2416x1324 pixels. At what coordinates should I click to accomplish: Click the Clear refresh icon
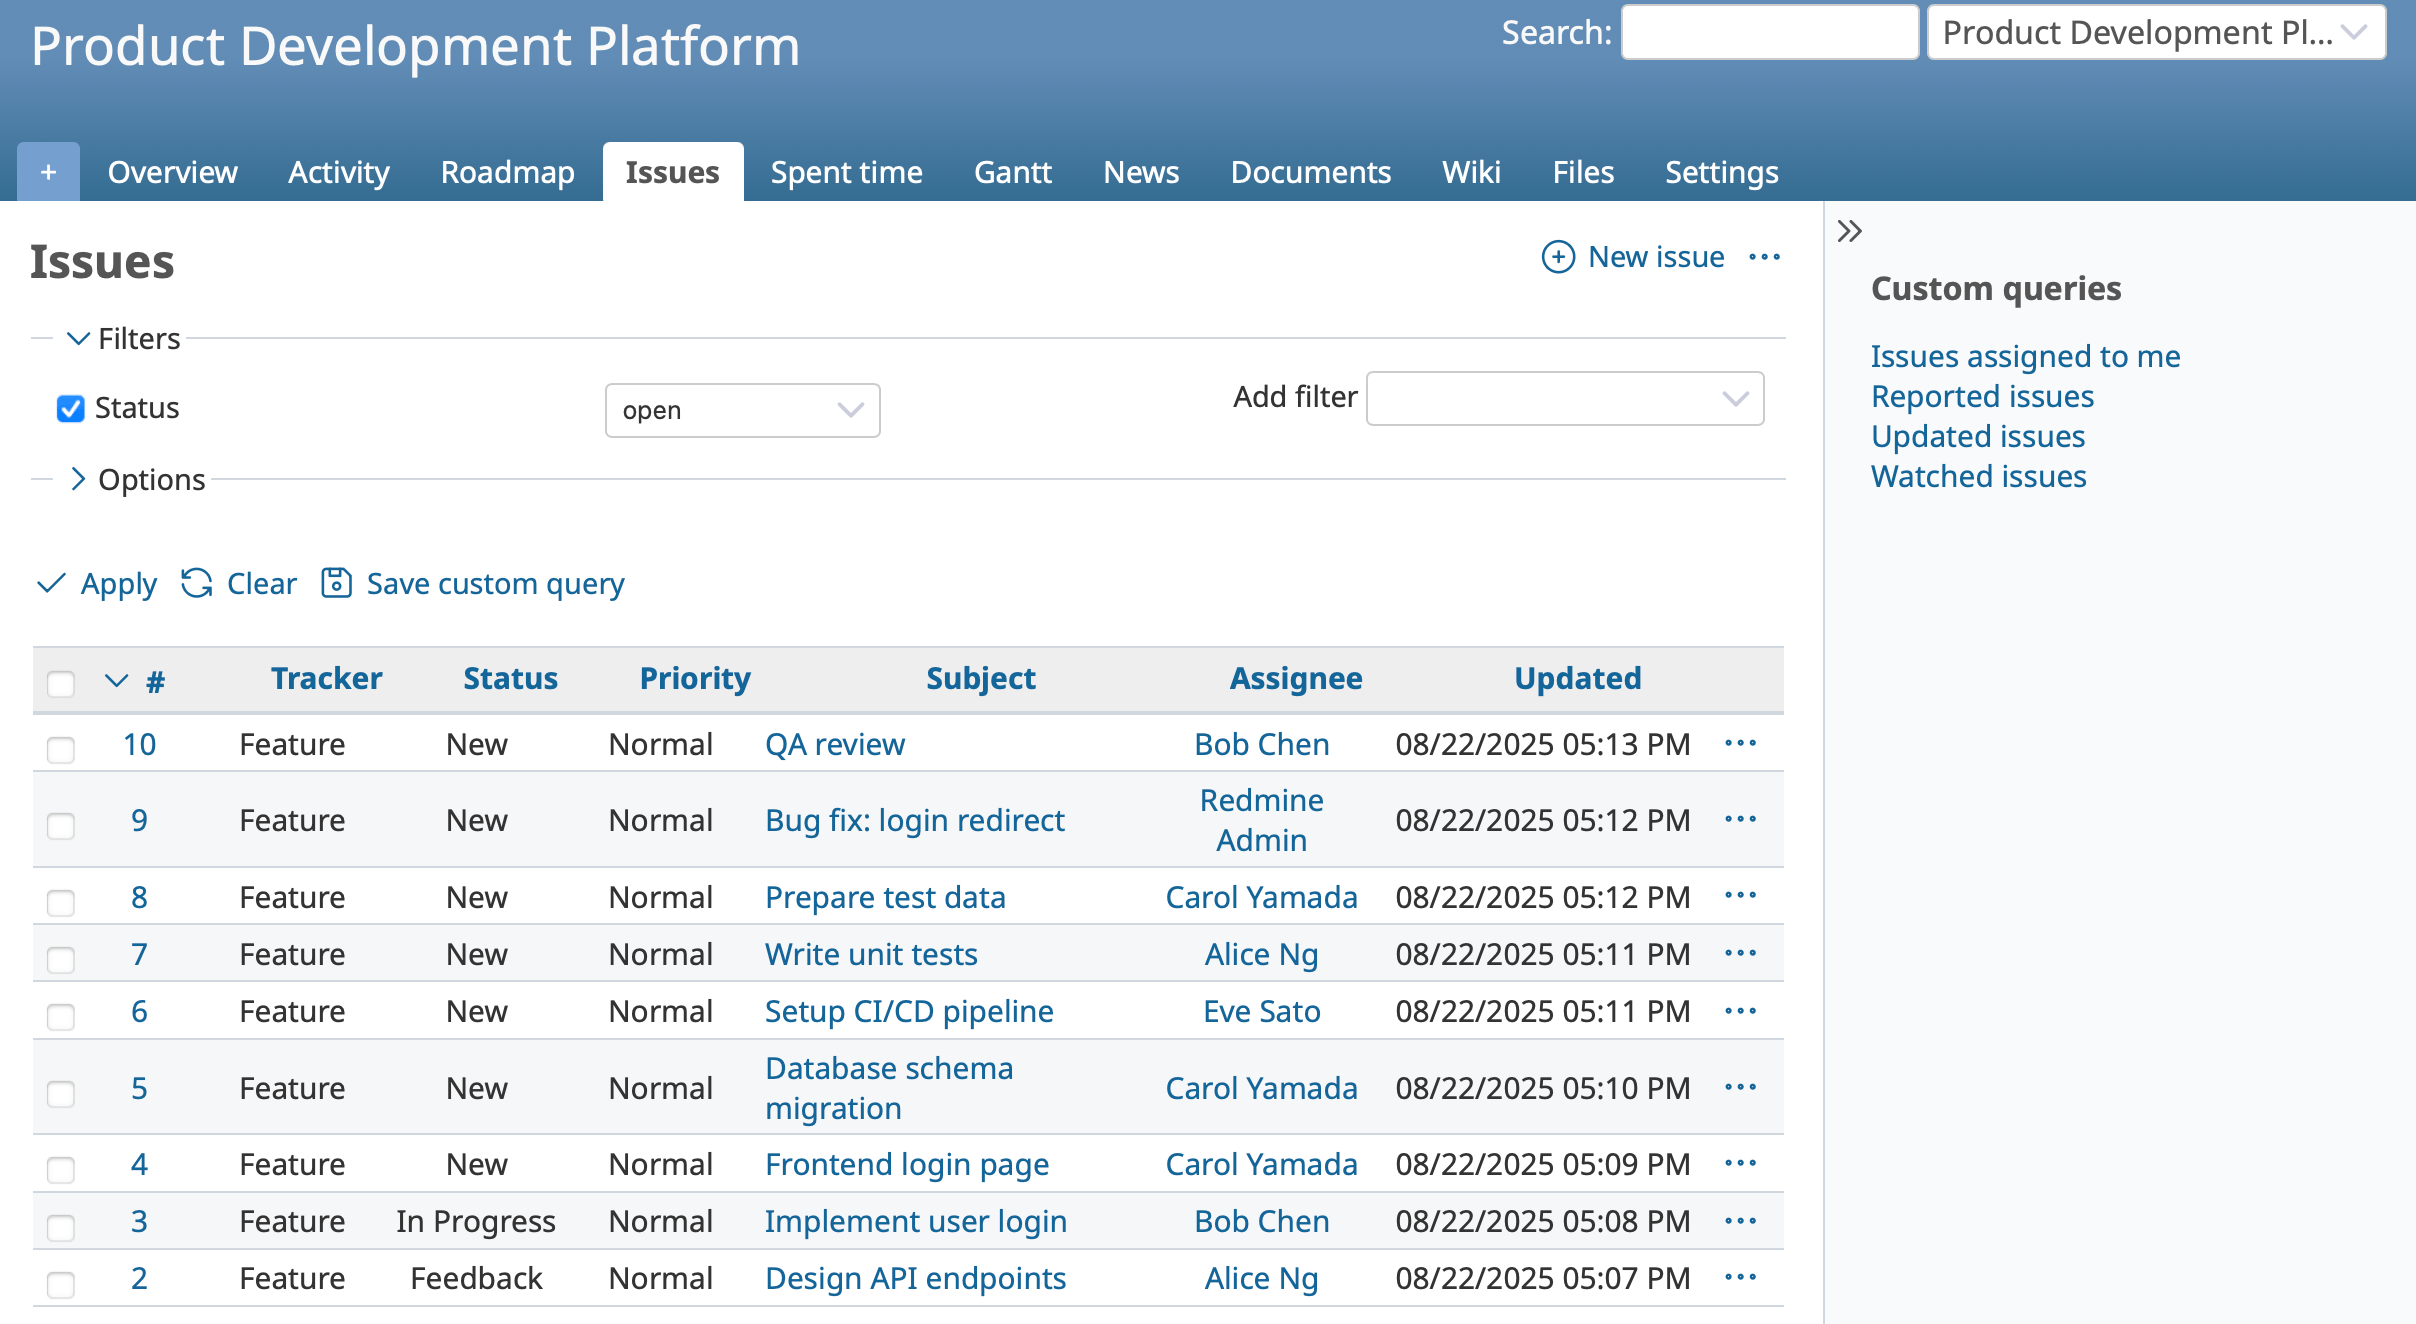pos(196,584)
